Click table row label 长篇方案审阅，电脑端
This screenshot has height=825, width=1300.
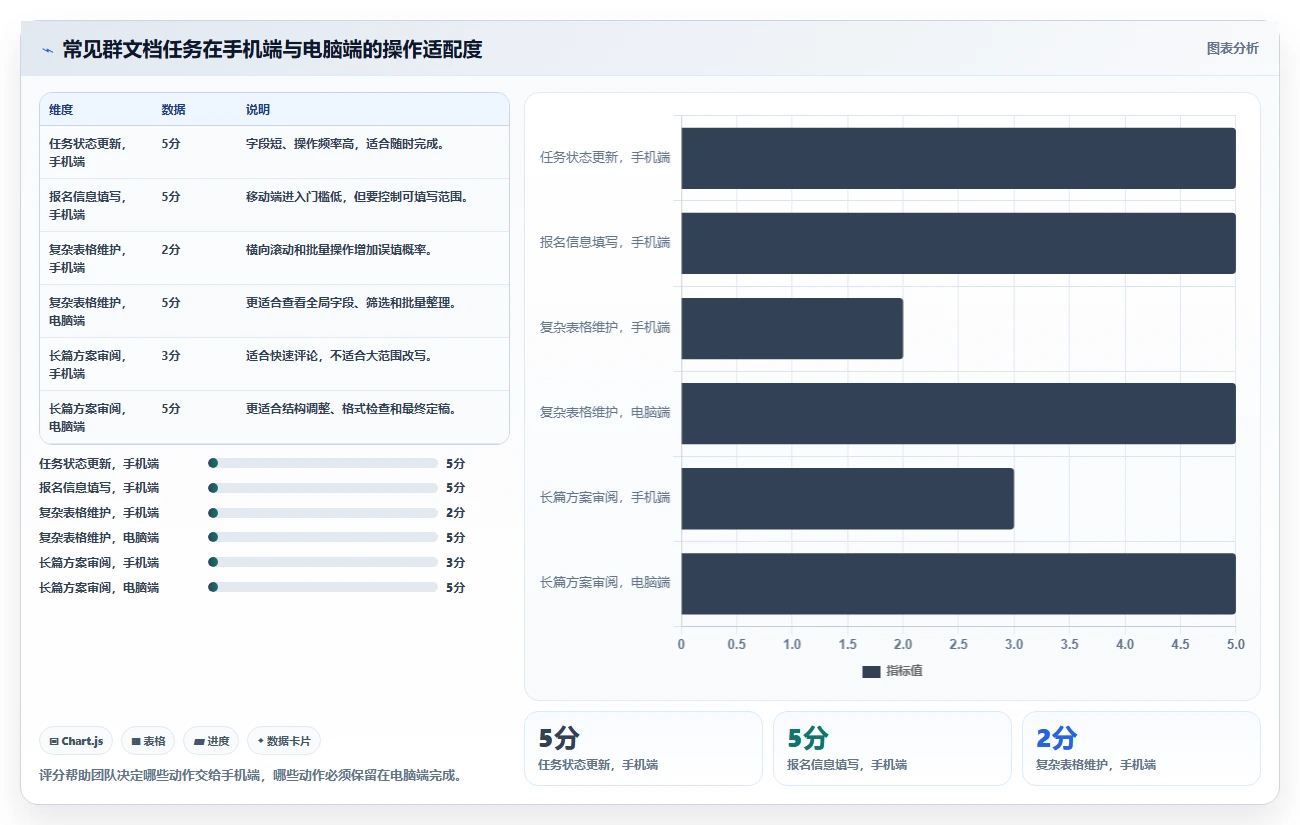(x=88, y=417)
